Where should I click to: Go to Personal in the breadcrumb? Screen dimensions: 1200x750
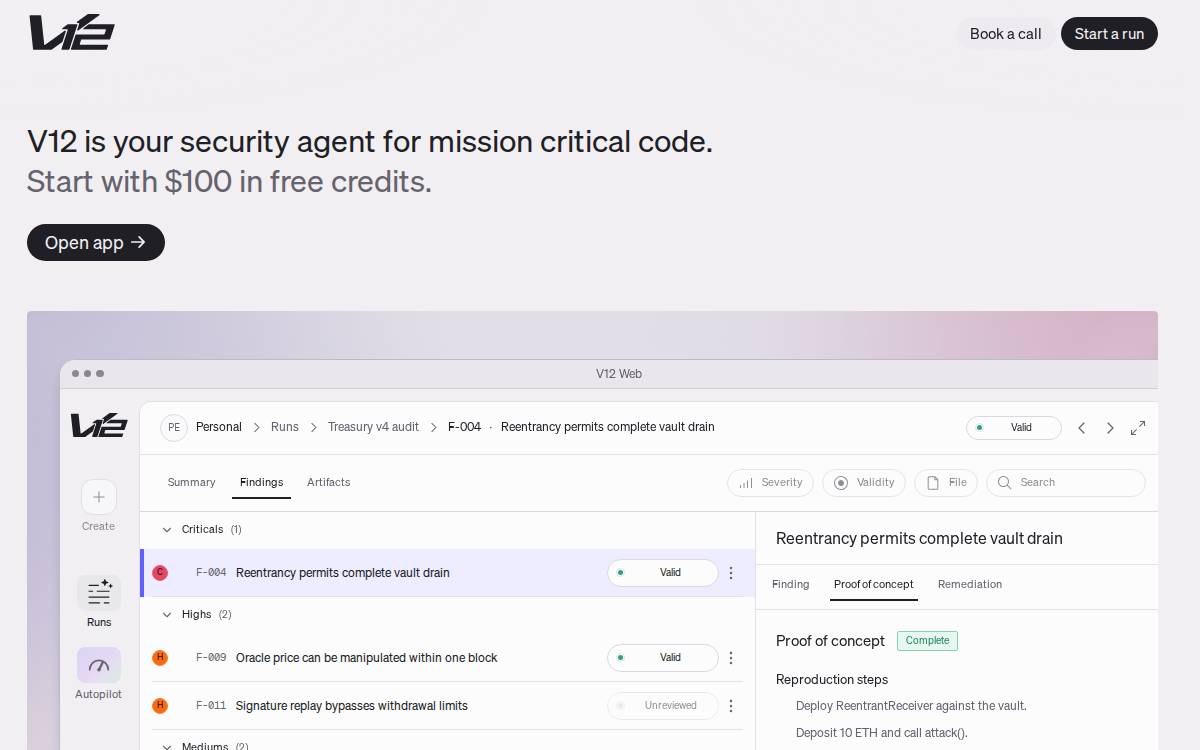pyautogui.click(x=219, y=427)
